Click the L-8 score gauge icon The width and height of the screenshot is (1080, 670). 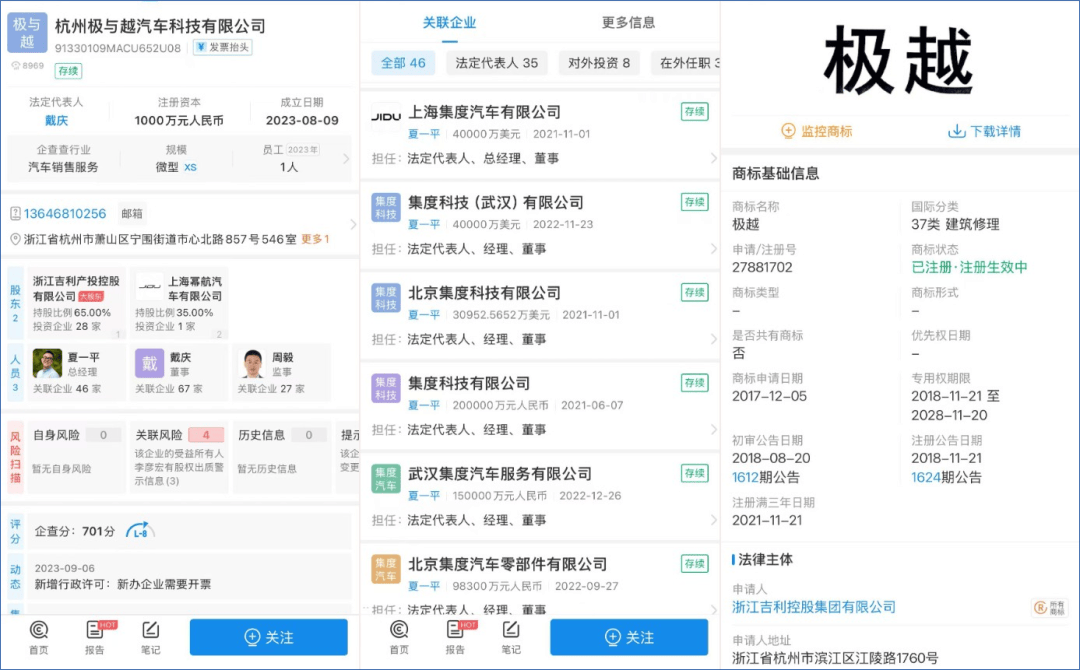(140, 531)
